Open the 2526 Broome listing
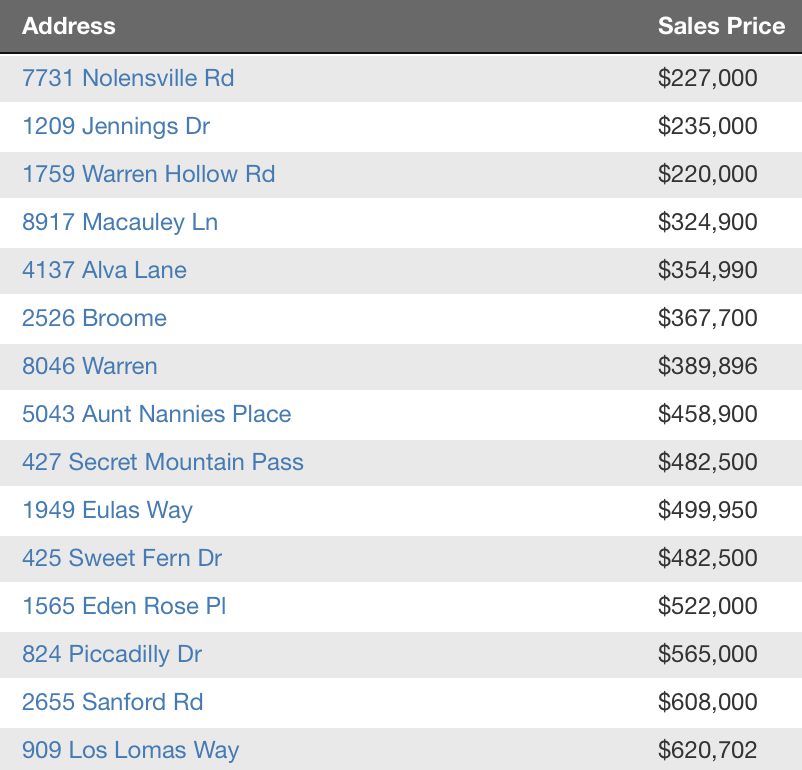Screen dimensions: 802x770 (x=95, y=318)
